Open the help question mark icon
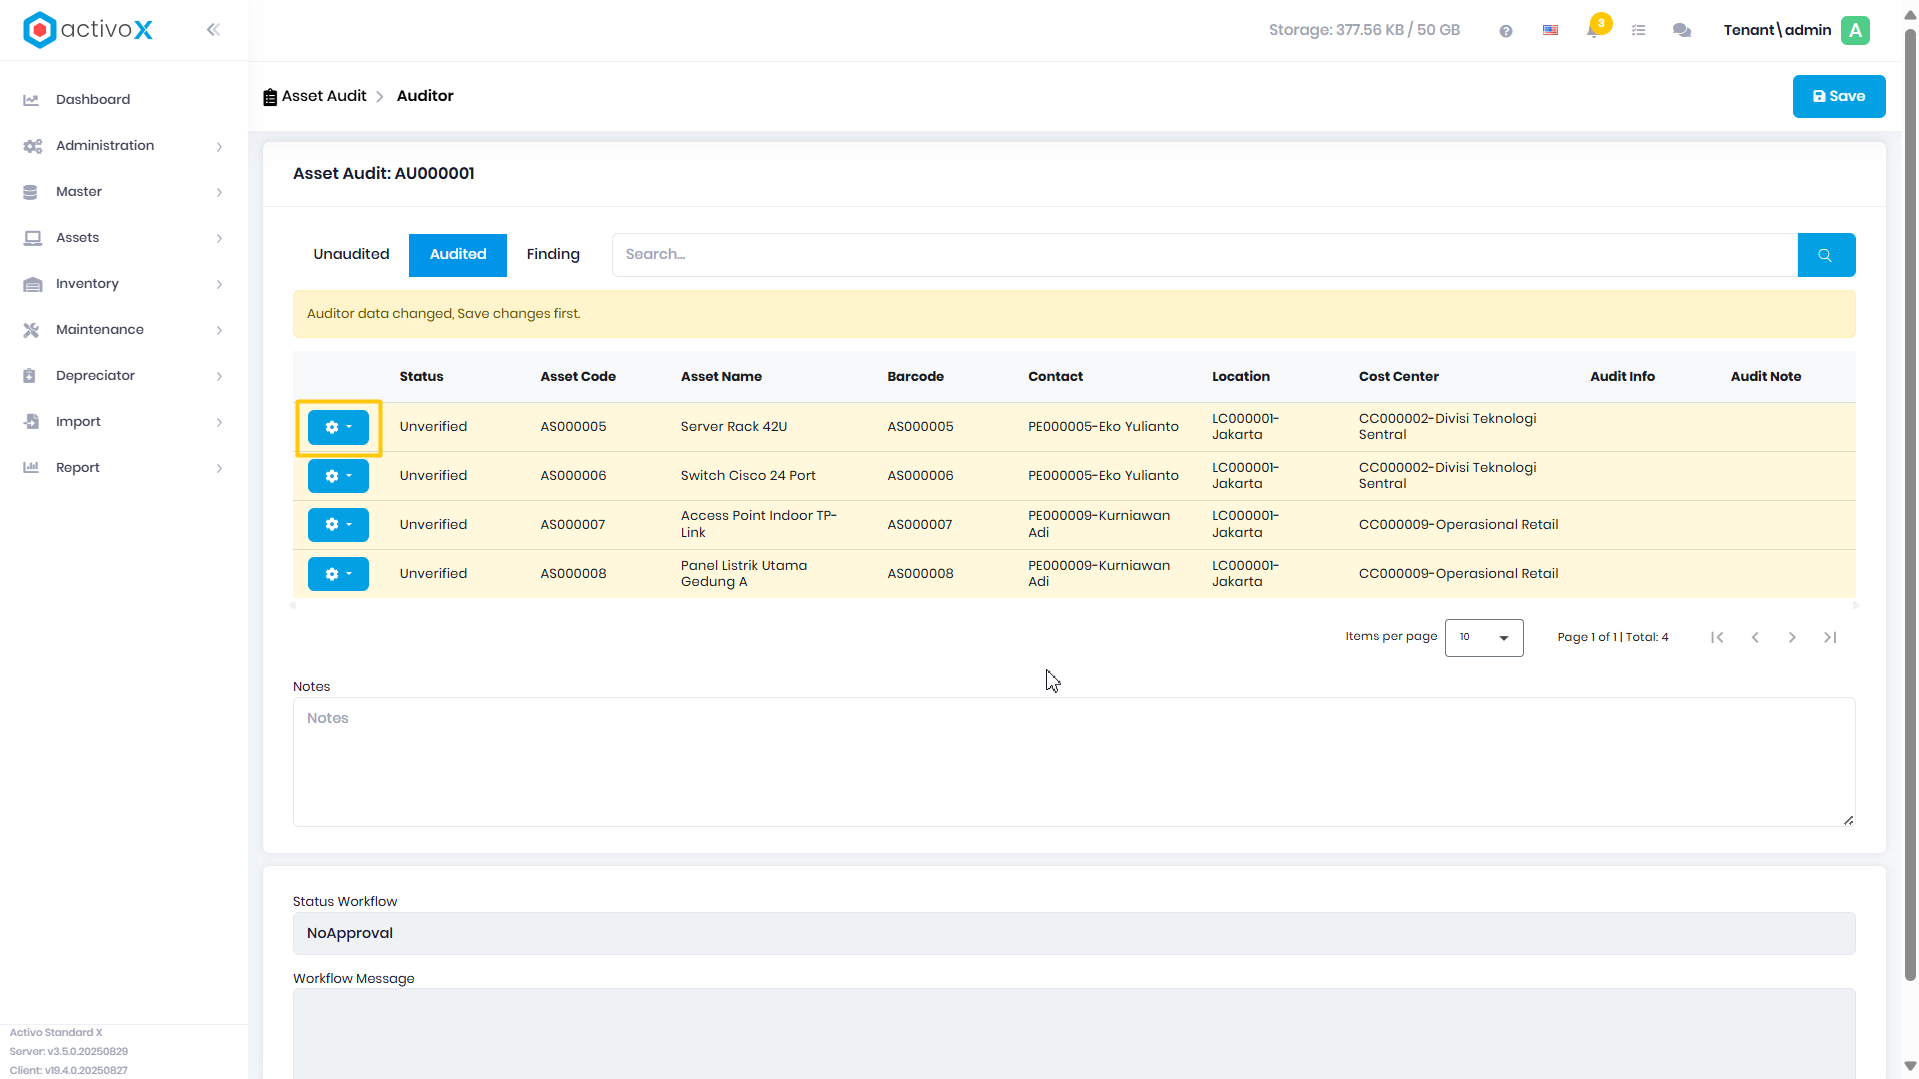The width and height of the screenshot is (1919, 1079). (1506, 31)
